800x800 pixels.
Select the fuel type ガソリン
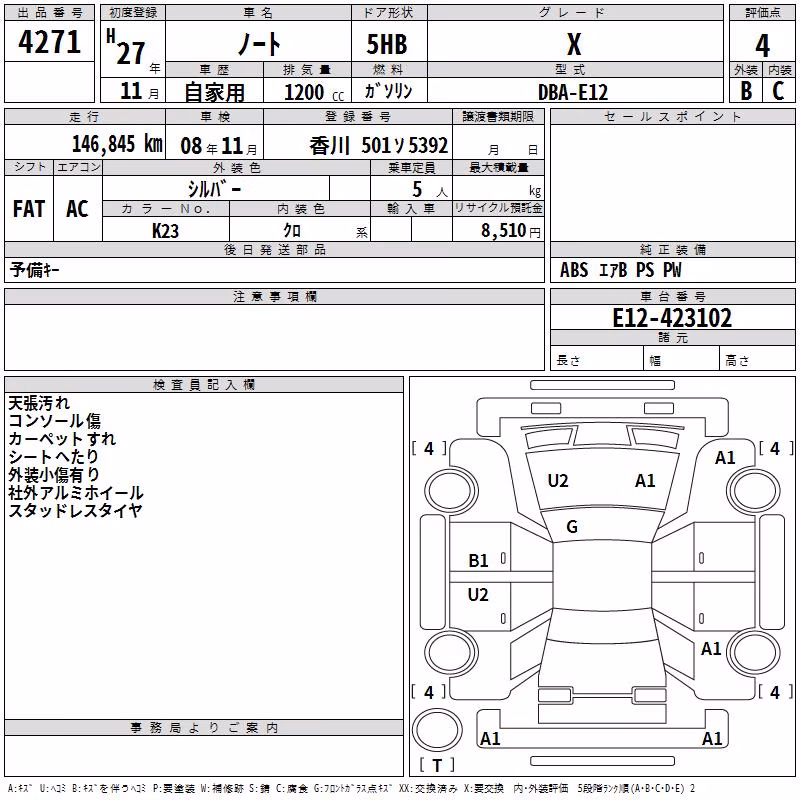[388, 91]
